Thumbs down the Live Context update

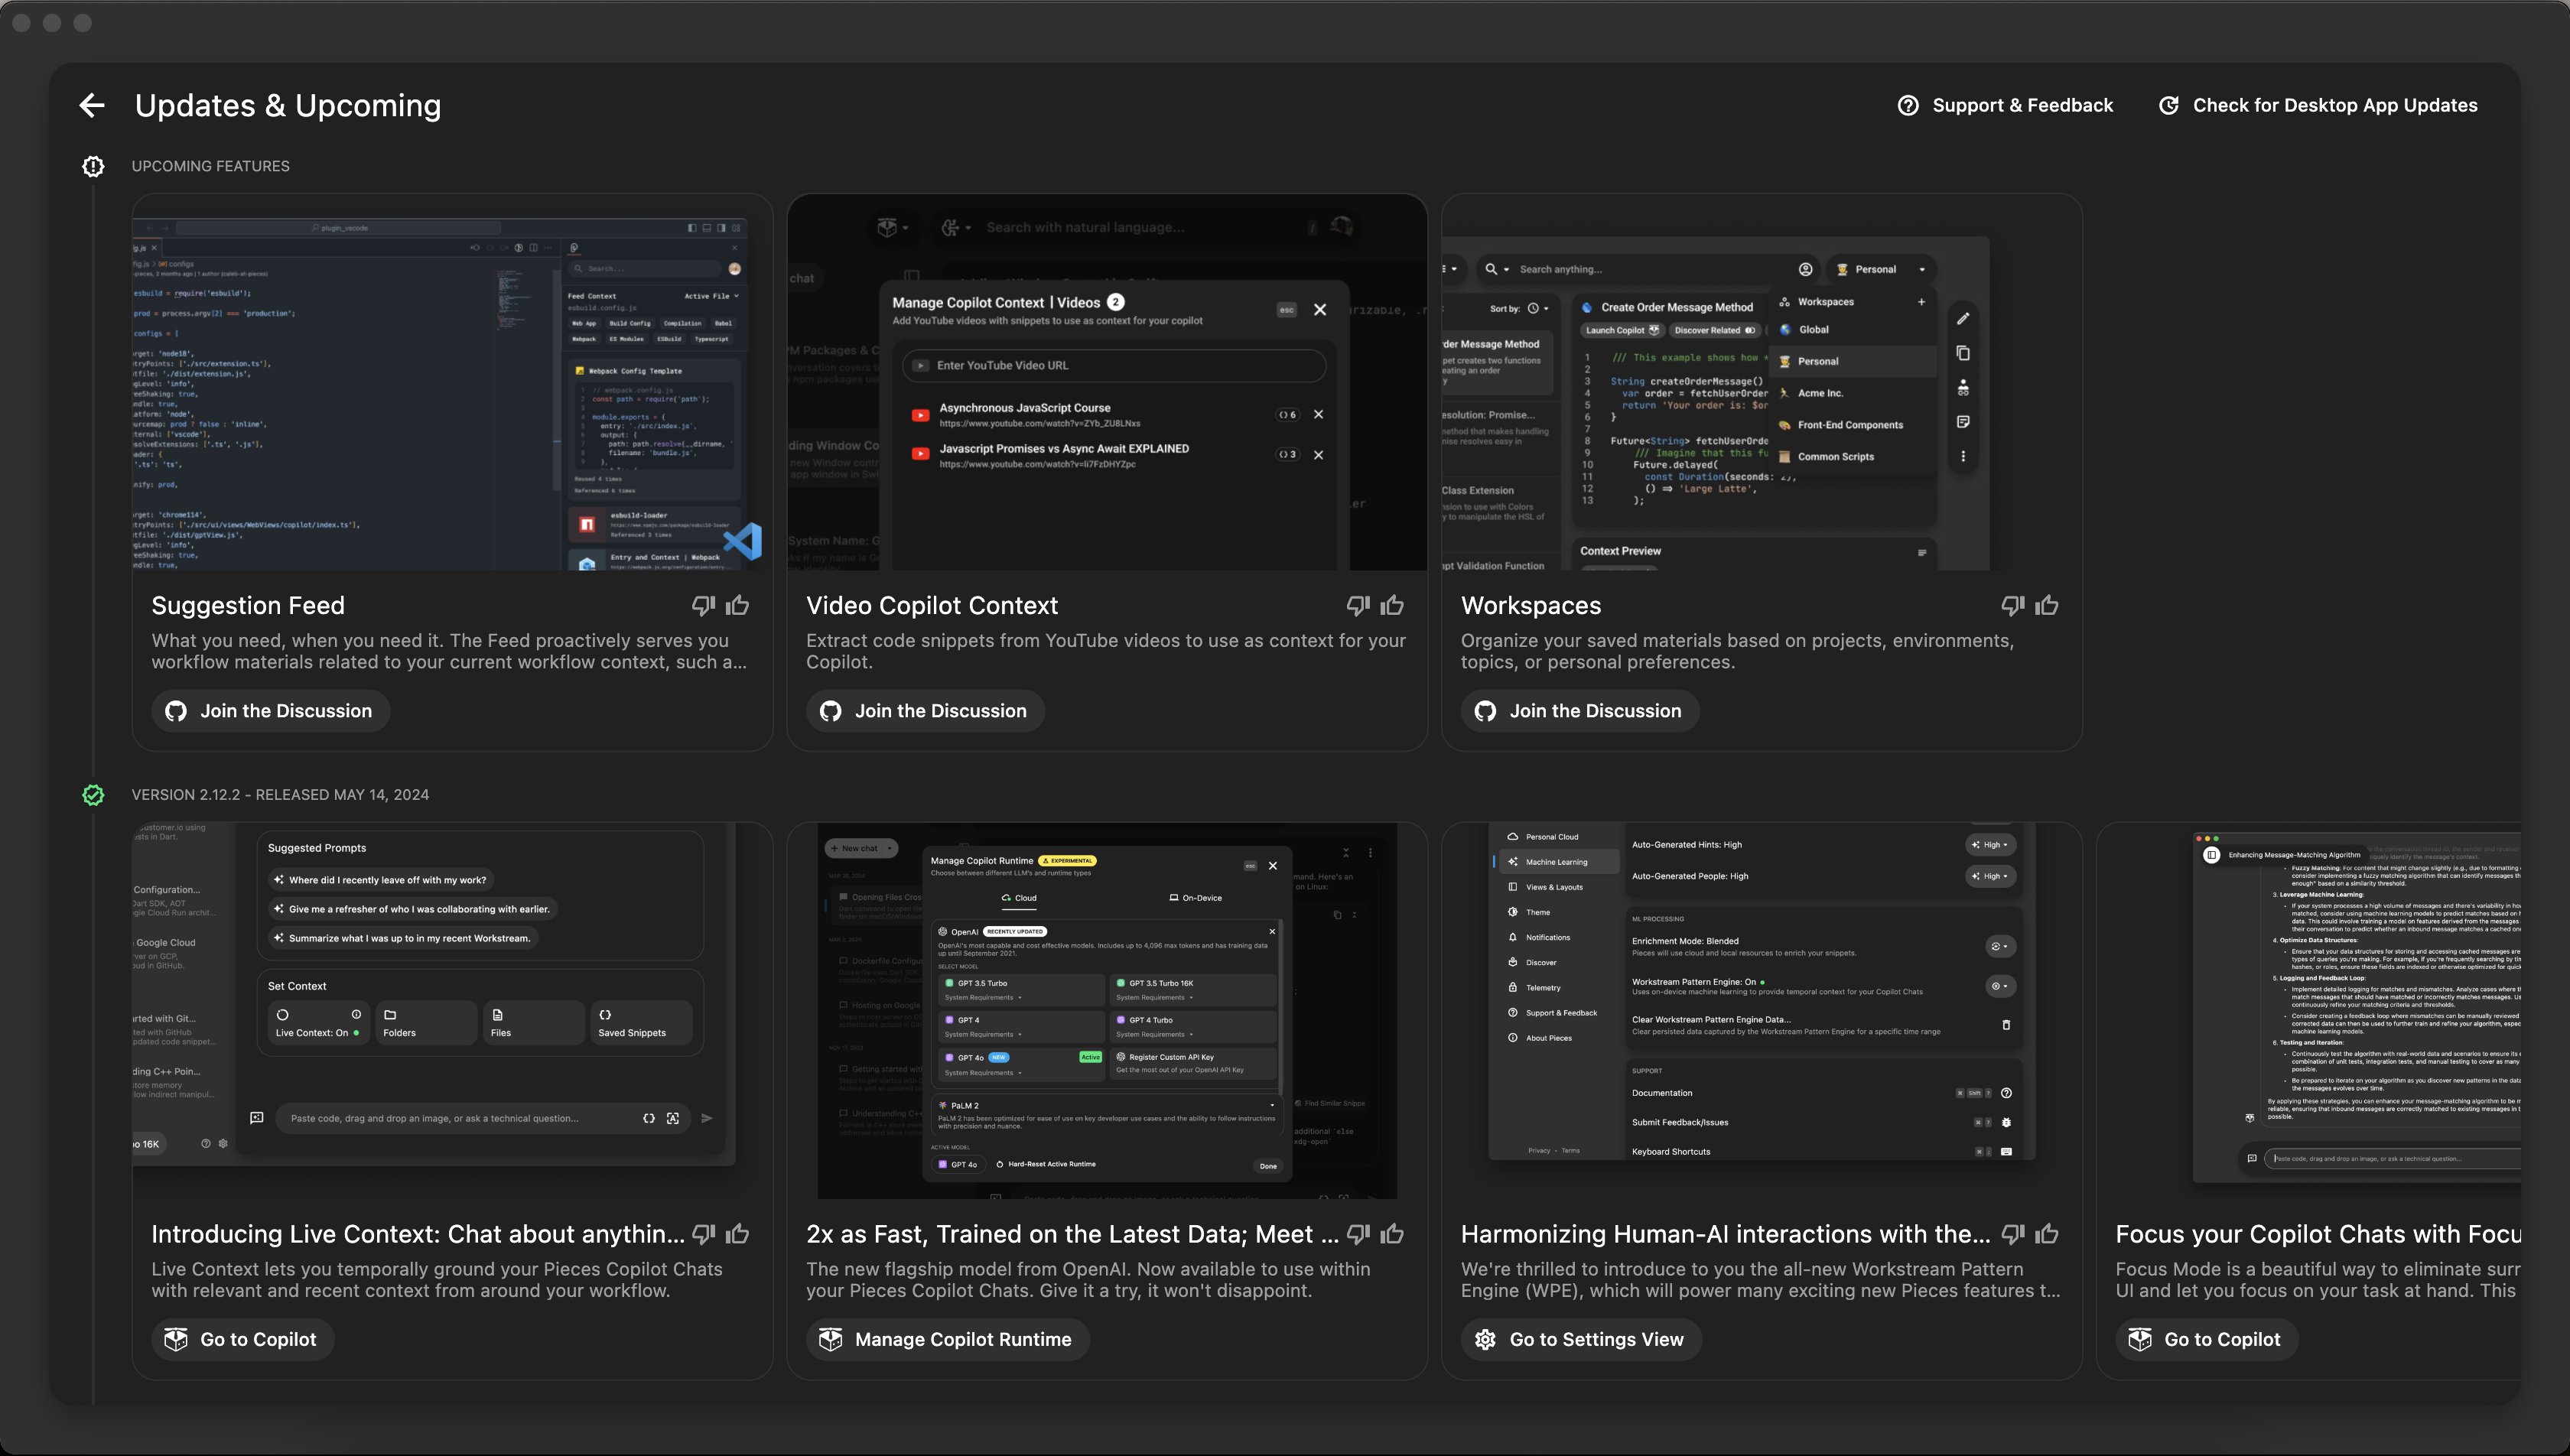(703, 1234)
